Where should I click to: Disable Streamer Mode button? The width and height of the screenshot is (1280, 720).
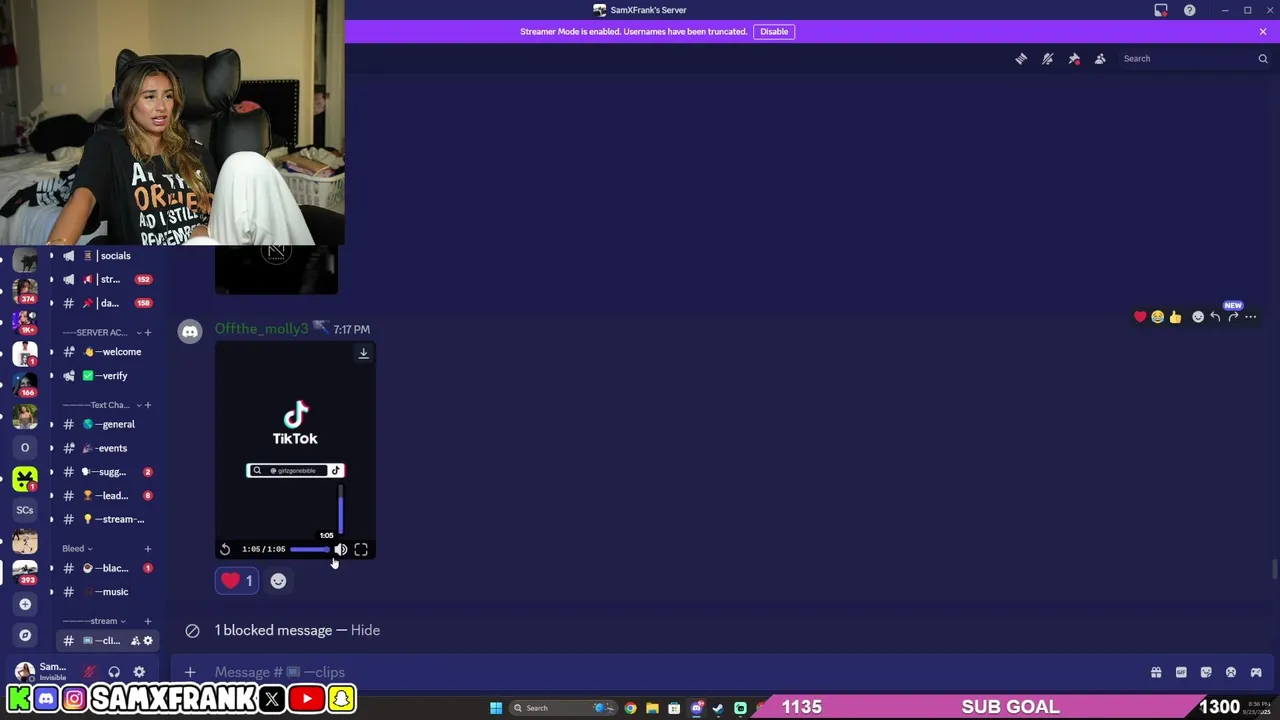point(774,31)
